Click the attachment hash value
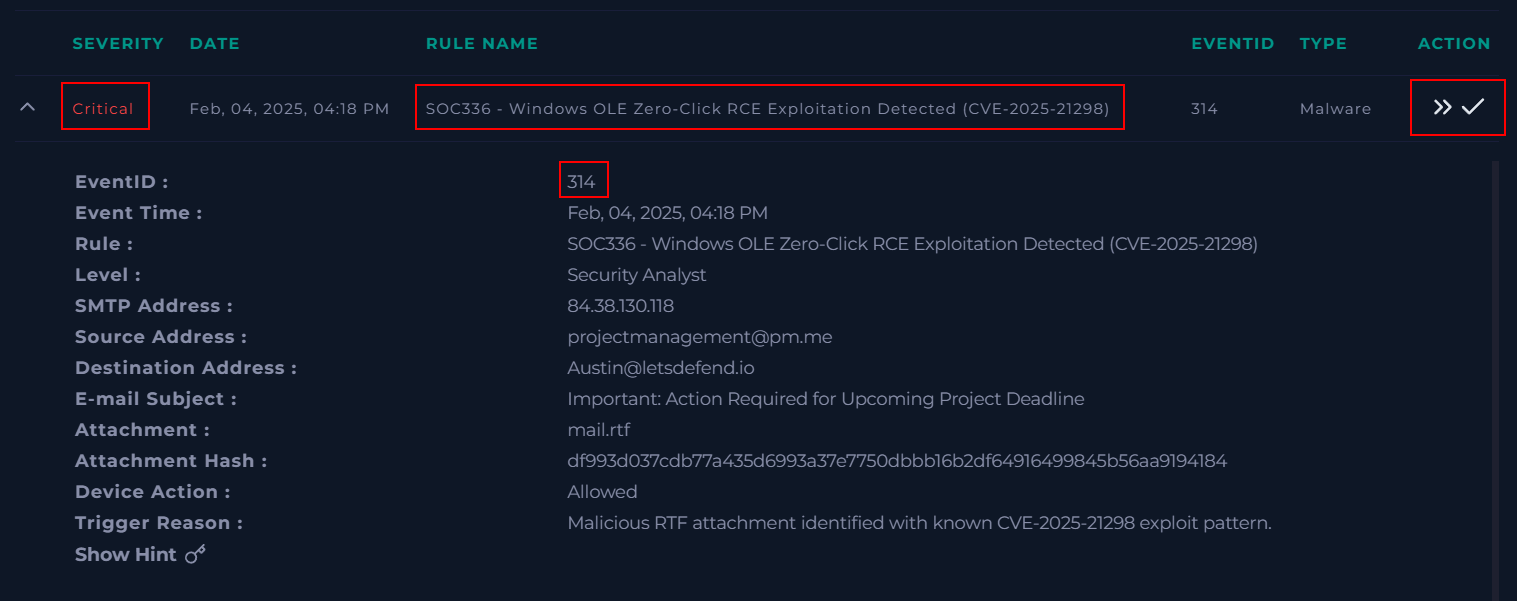 [897, 461]
